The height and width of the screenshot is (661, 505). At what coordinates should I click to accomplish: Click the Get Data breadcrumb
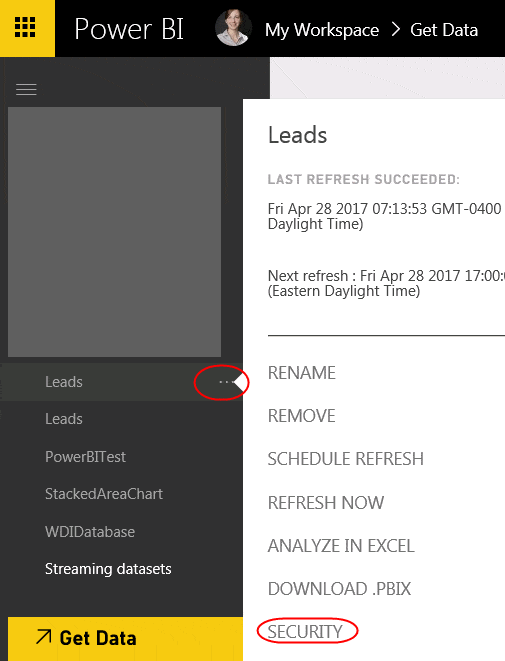pyautogui.click(x=444, y=30)
